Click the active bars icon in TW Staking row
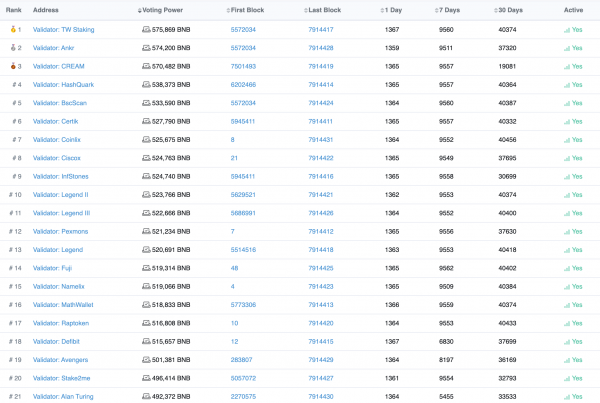The image size is (600, 403). click(567, 30)
